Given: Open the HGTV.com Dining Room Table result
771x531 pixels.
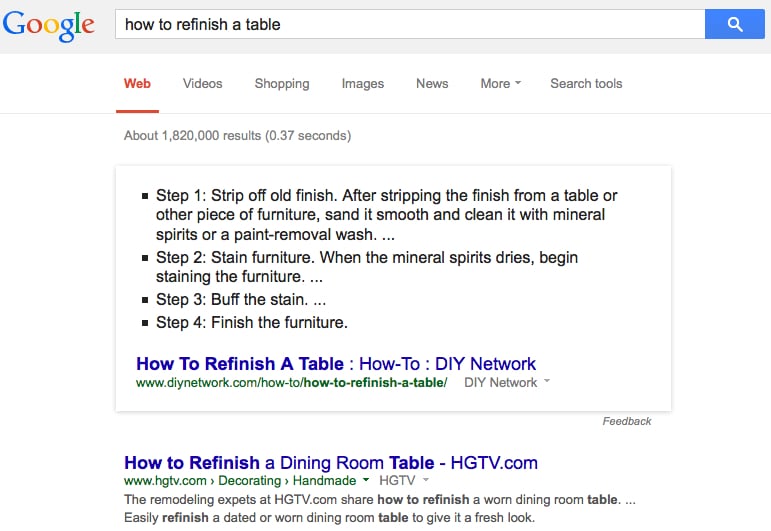Looking at the screenshot, I should 330,463.
